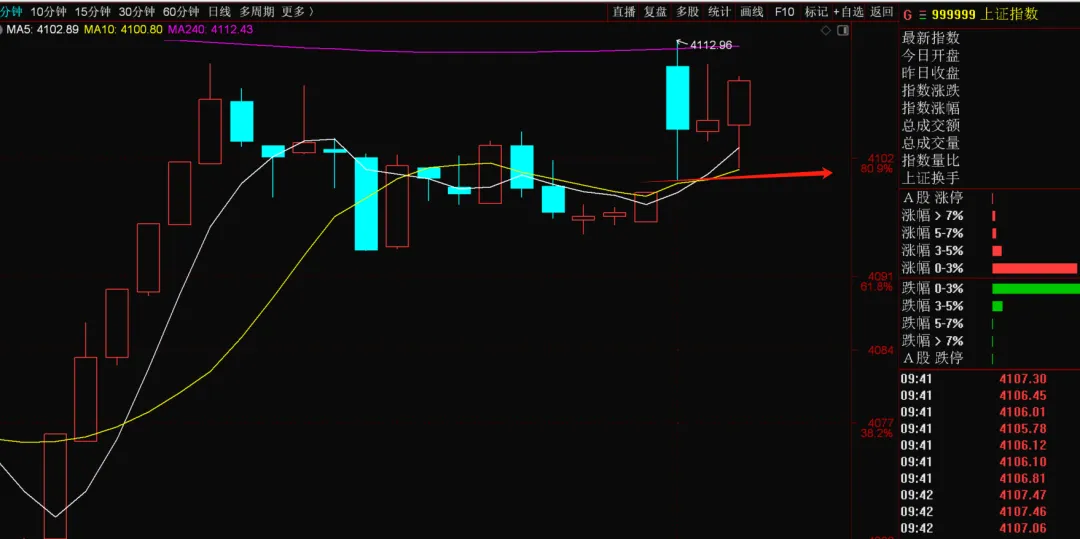
Task: Select the 4106.01 tick entry
Action: (x=1023, y=412)
